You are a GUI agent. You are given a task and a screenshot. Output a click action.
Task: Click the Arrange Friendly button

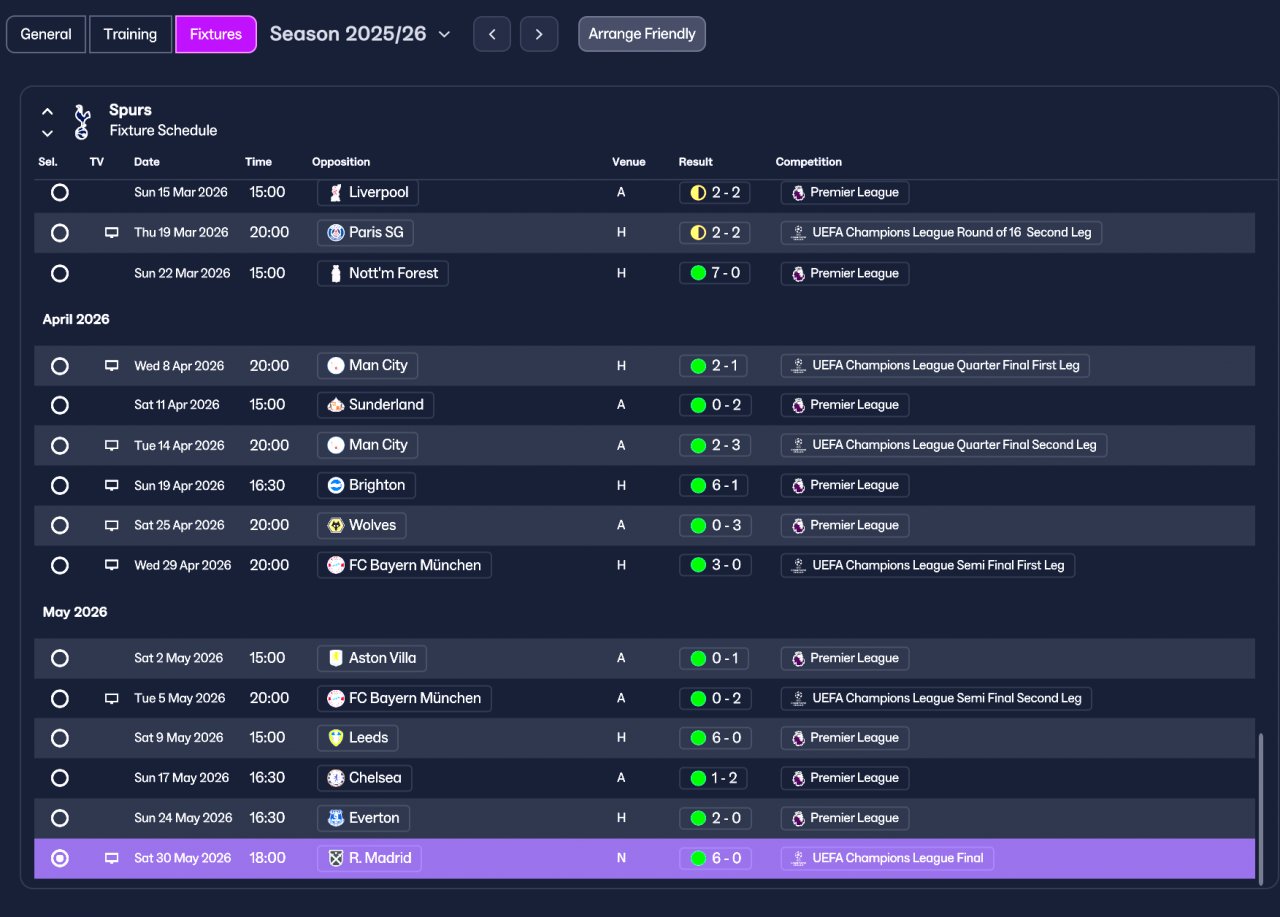(642, 34)
